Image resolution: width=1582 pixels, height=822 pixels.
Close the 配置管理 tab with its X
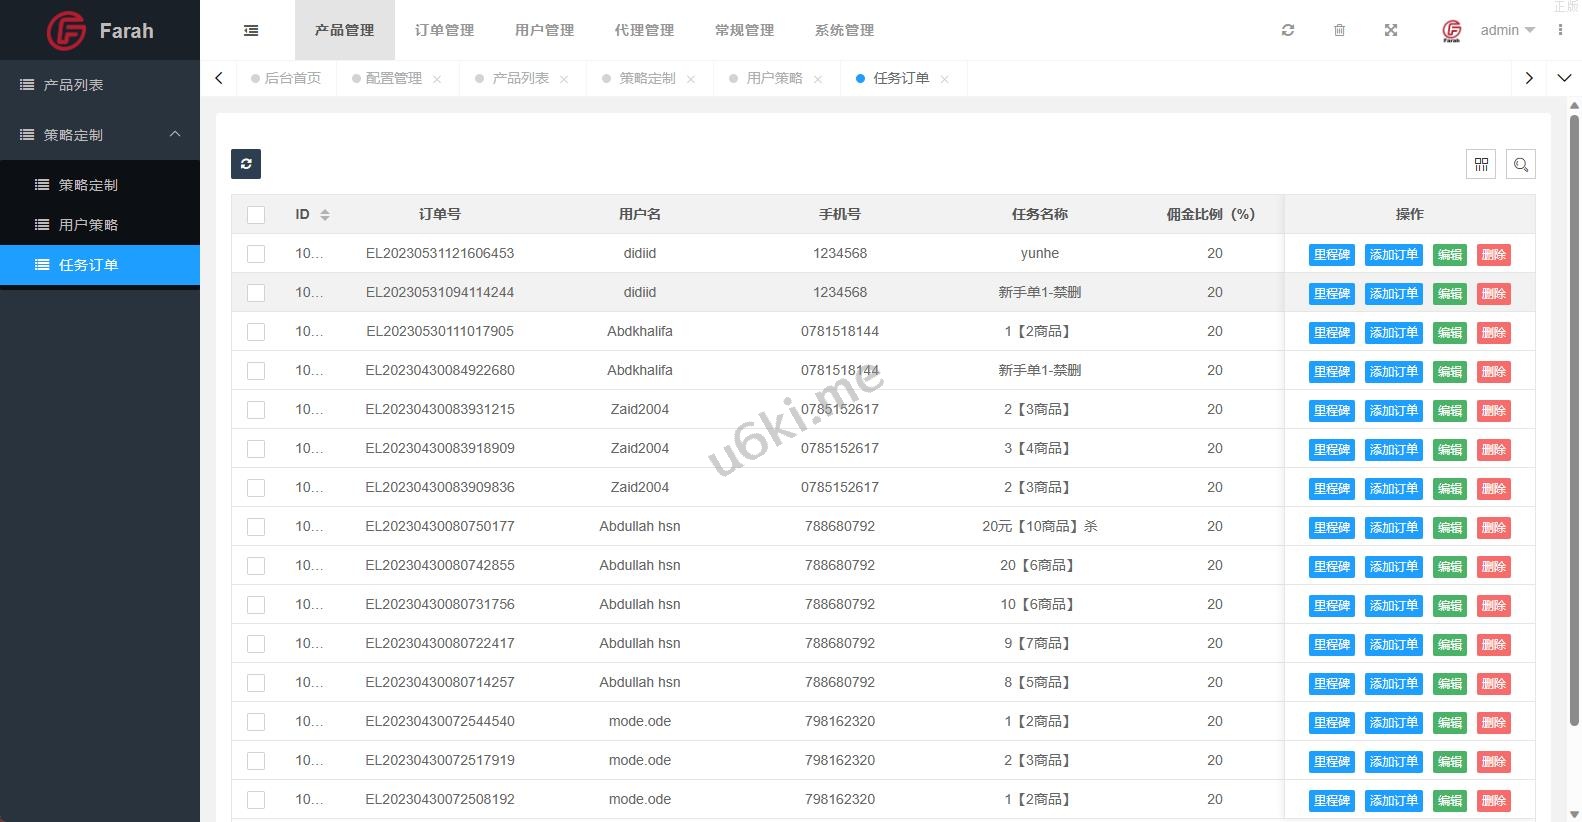(x=437, y=79)
